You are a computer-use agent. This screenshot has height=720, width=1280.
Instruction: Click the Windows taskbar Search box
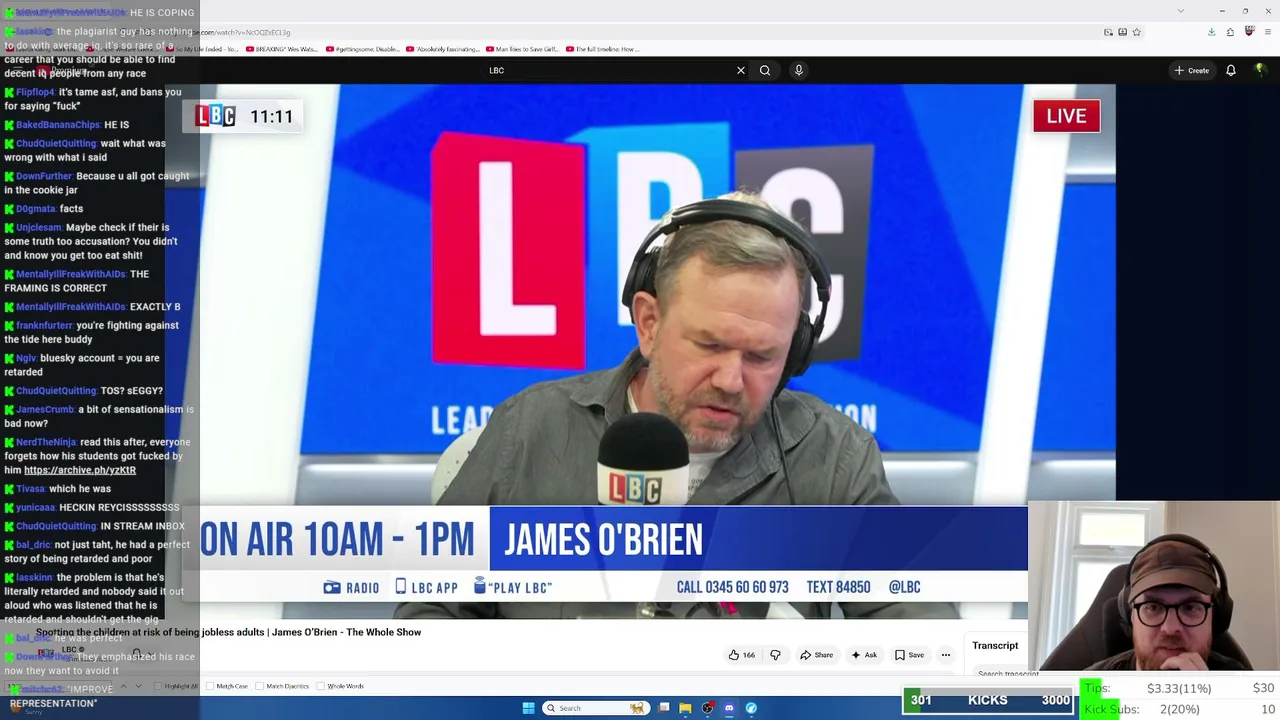point(594,708)
